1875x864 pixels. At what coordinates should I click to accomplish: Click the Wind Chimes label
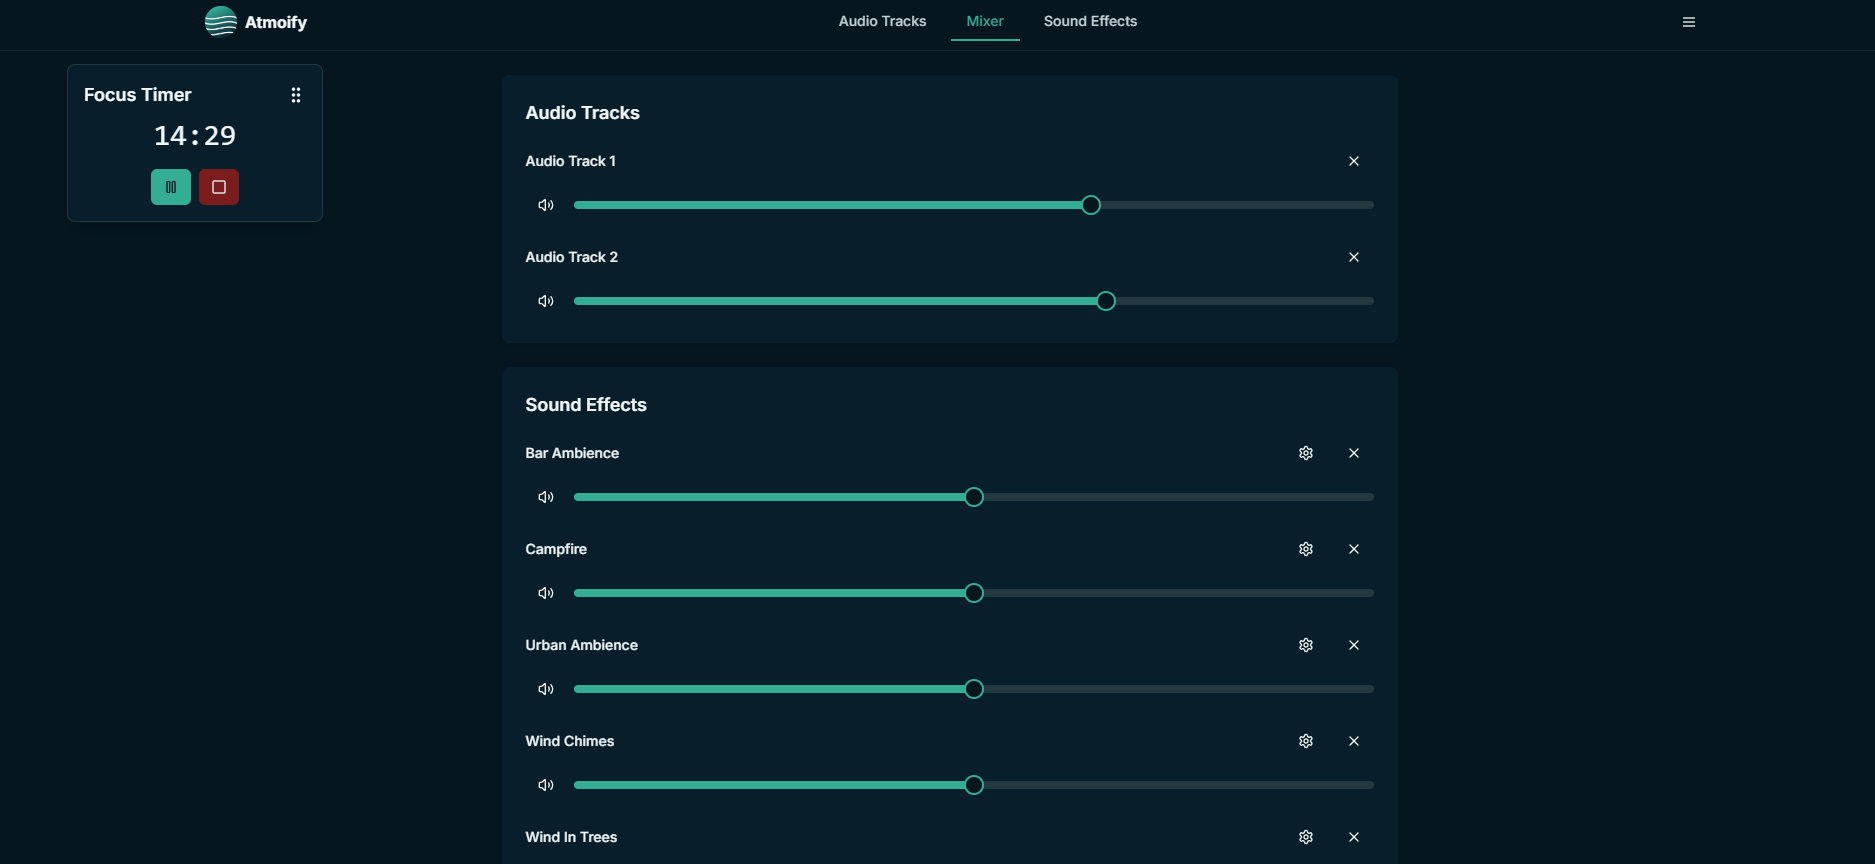click(x=570, y=741)
